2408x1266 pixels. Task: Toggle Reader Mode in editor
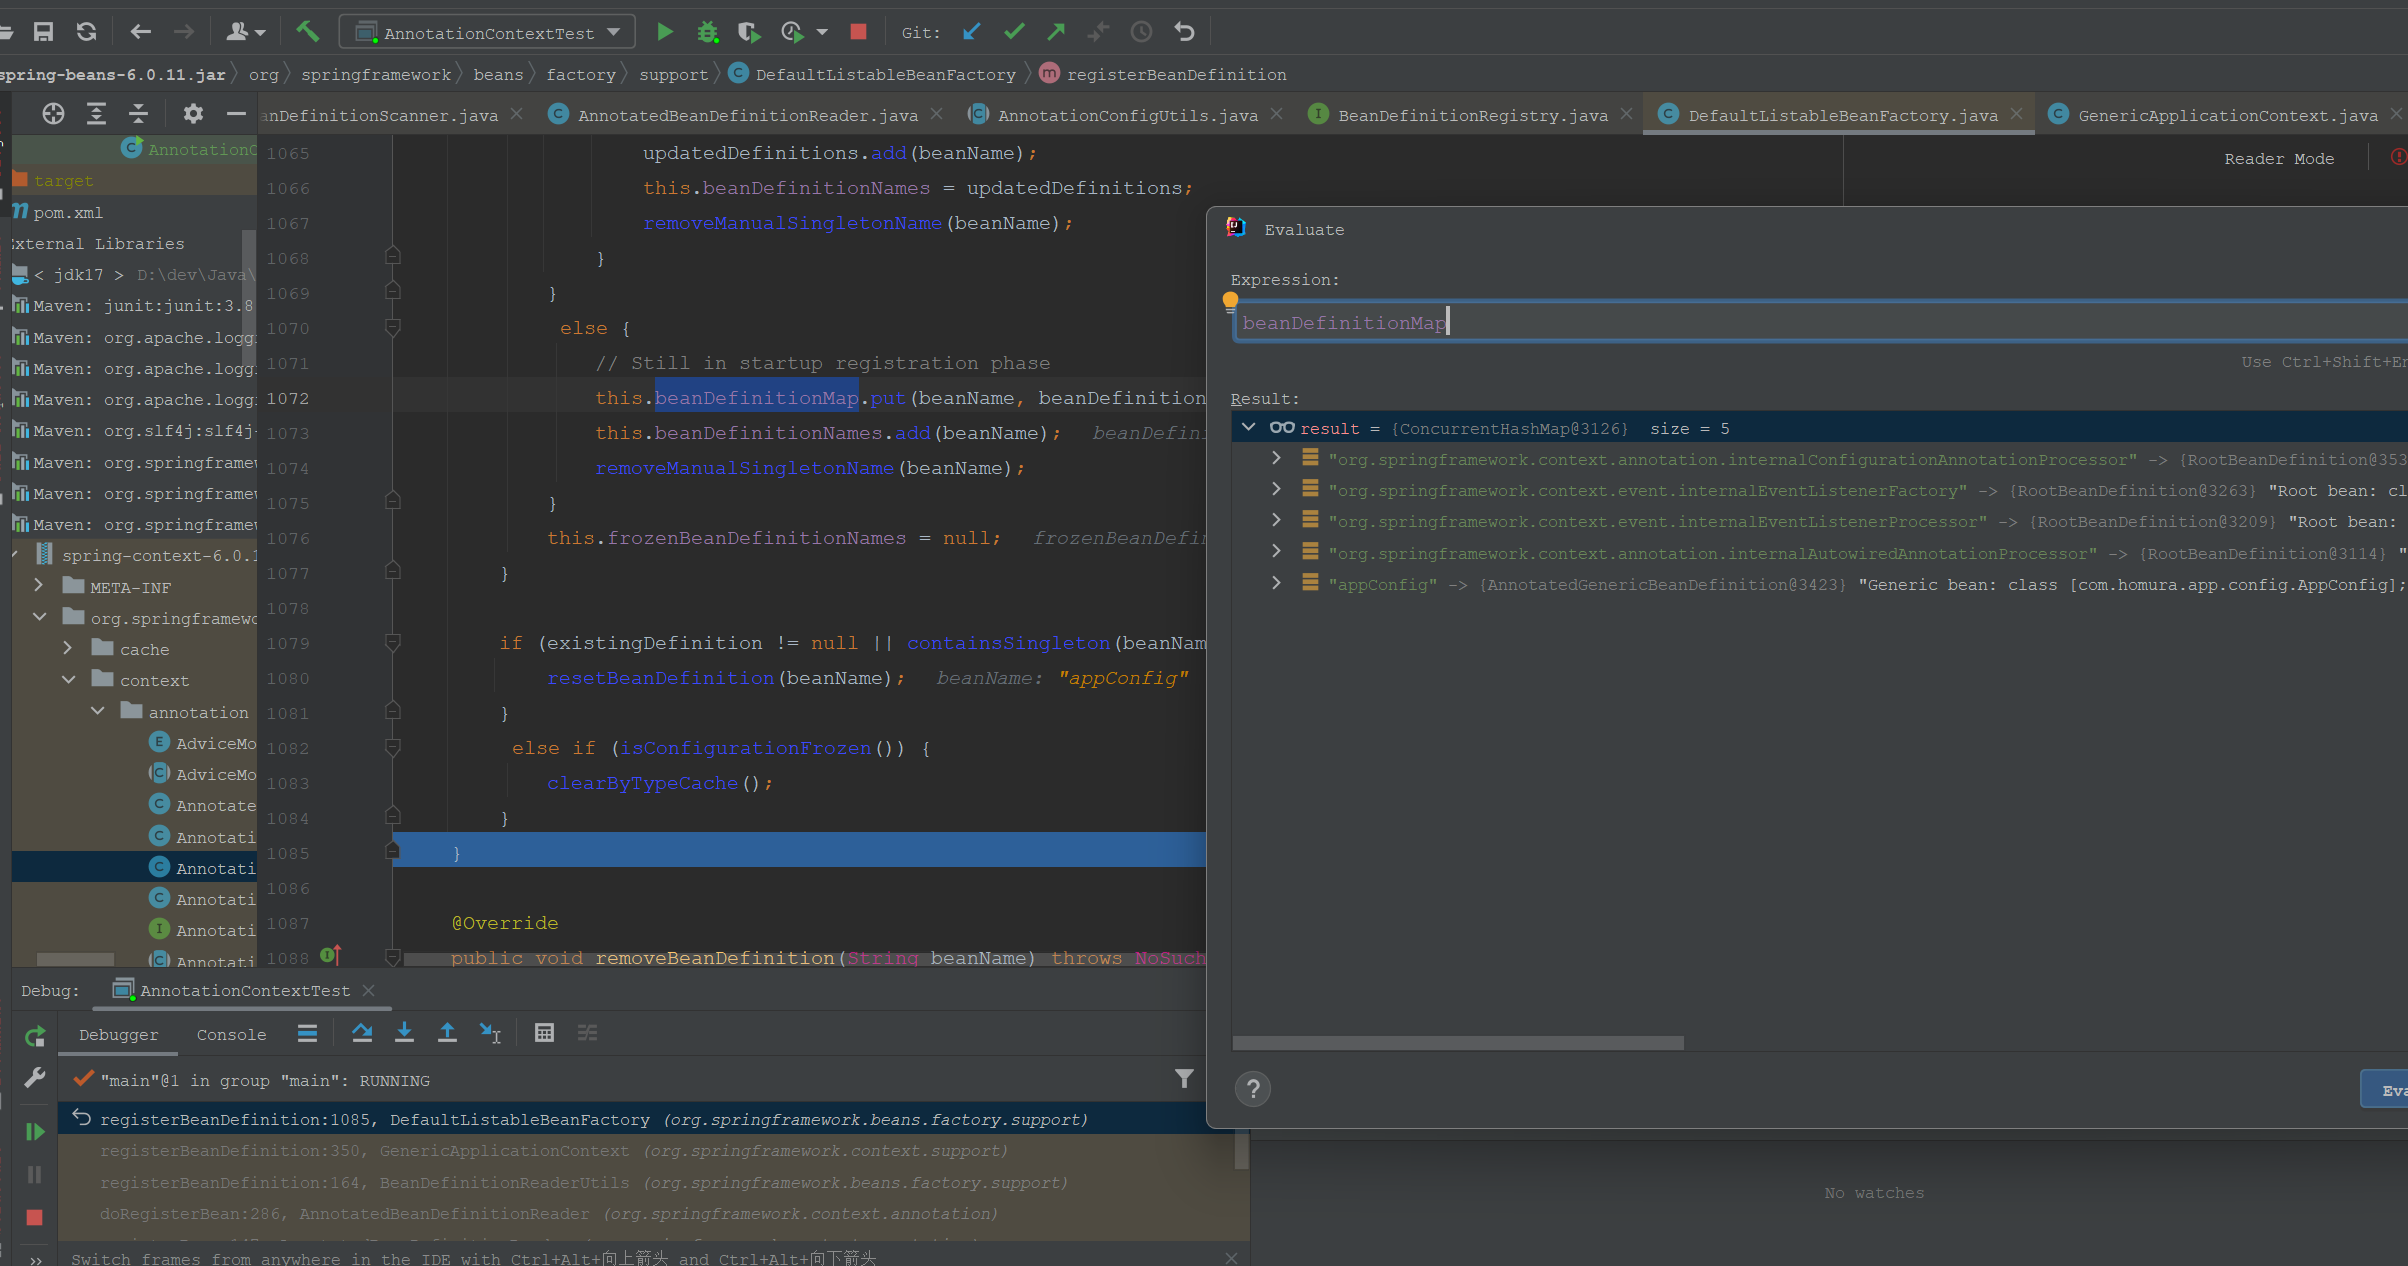[x=2278, y=159]
